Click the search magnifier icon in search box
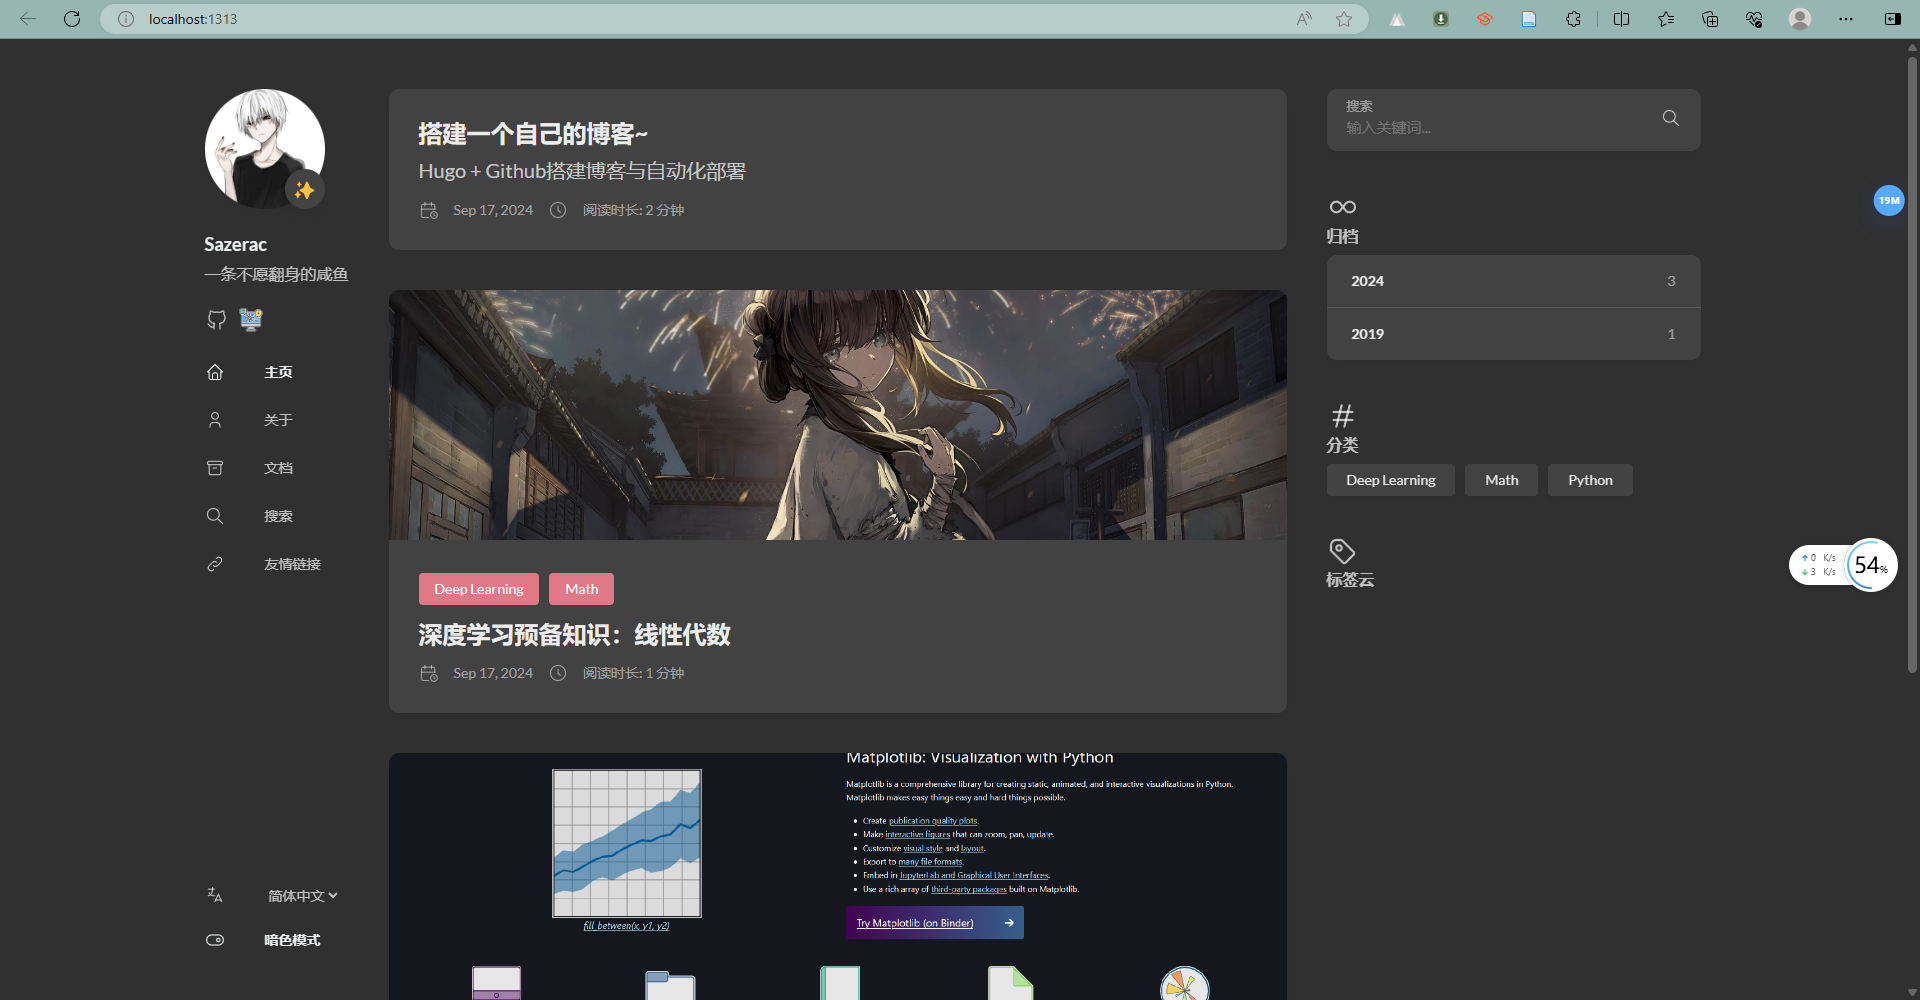The height and width of the screenshot is (1000, 1920). (x=1671, y=118)
